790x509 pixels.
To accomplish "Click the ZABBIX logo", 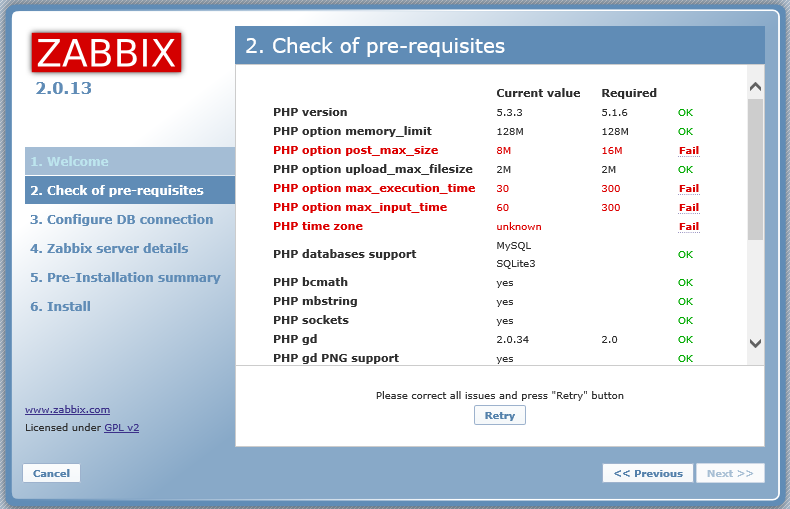I will point(106,54).
